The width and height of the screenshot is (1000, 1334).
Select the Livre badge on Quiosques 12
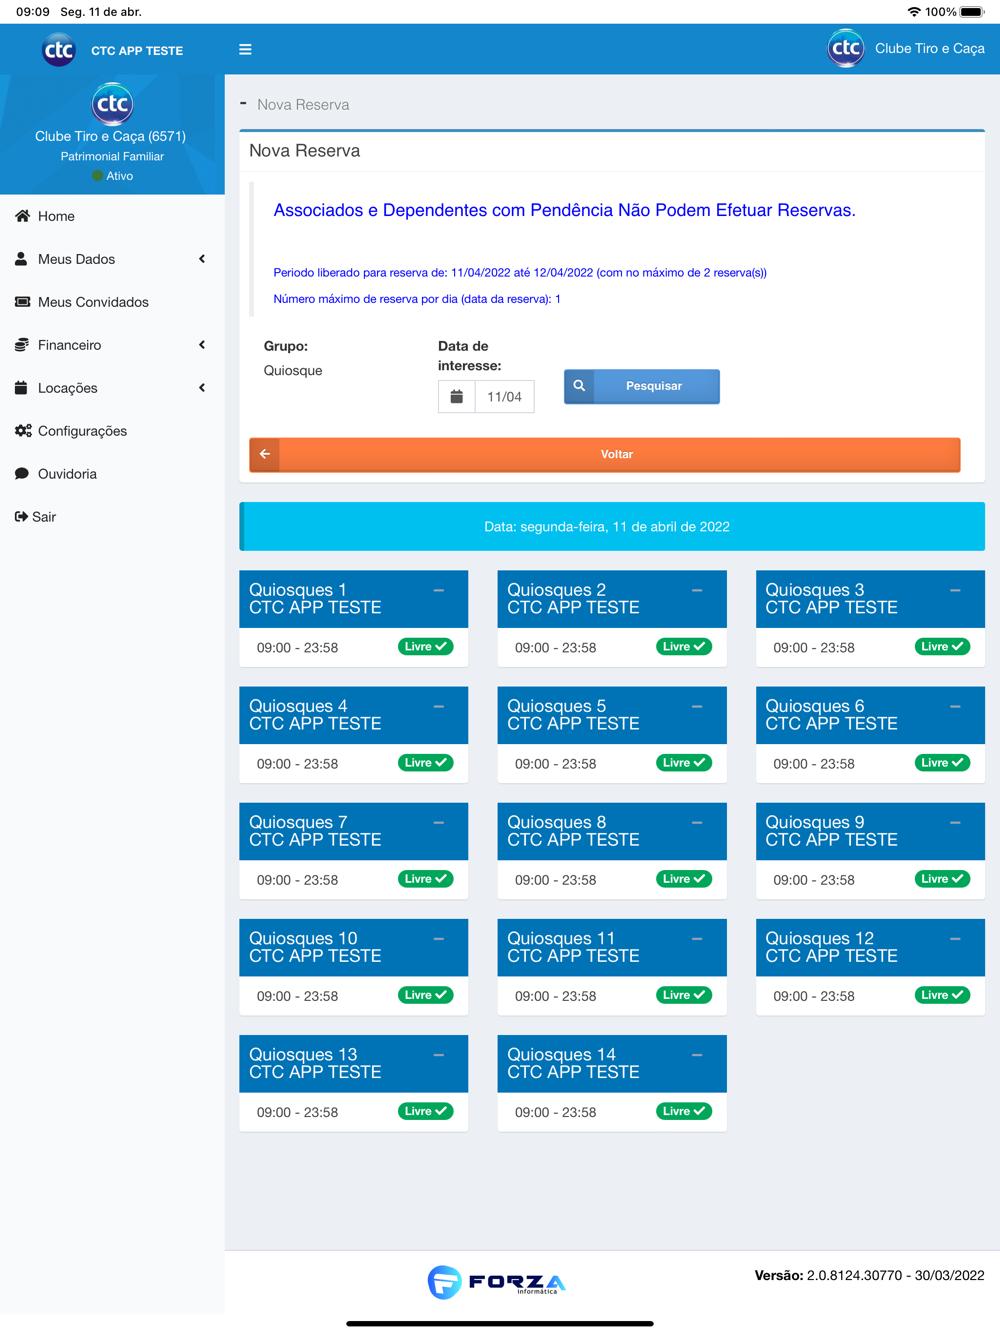(x=942, y=995)
